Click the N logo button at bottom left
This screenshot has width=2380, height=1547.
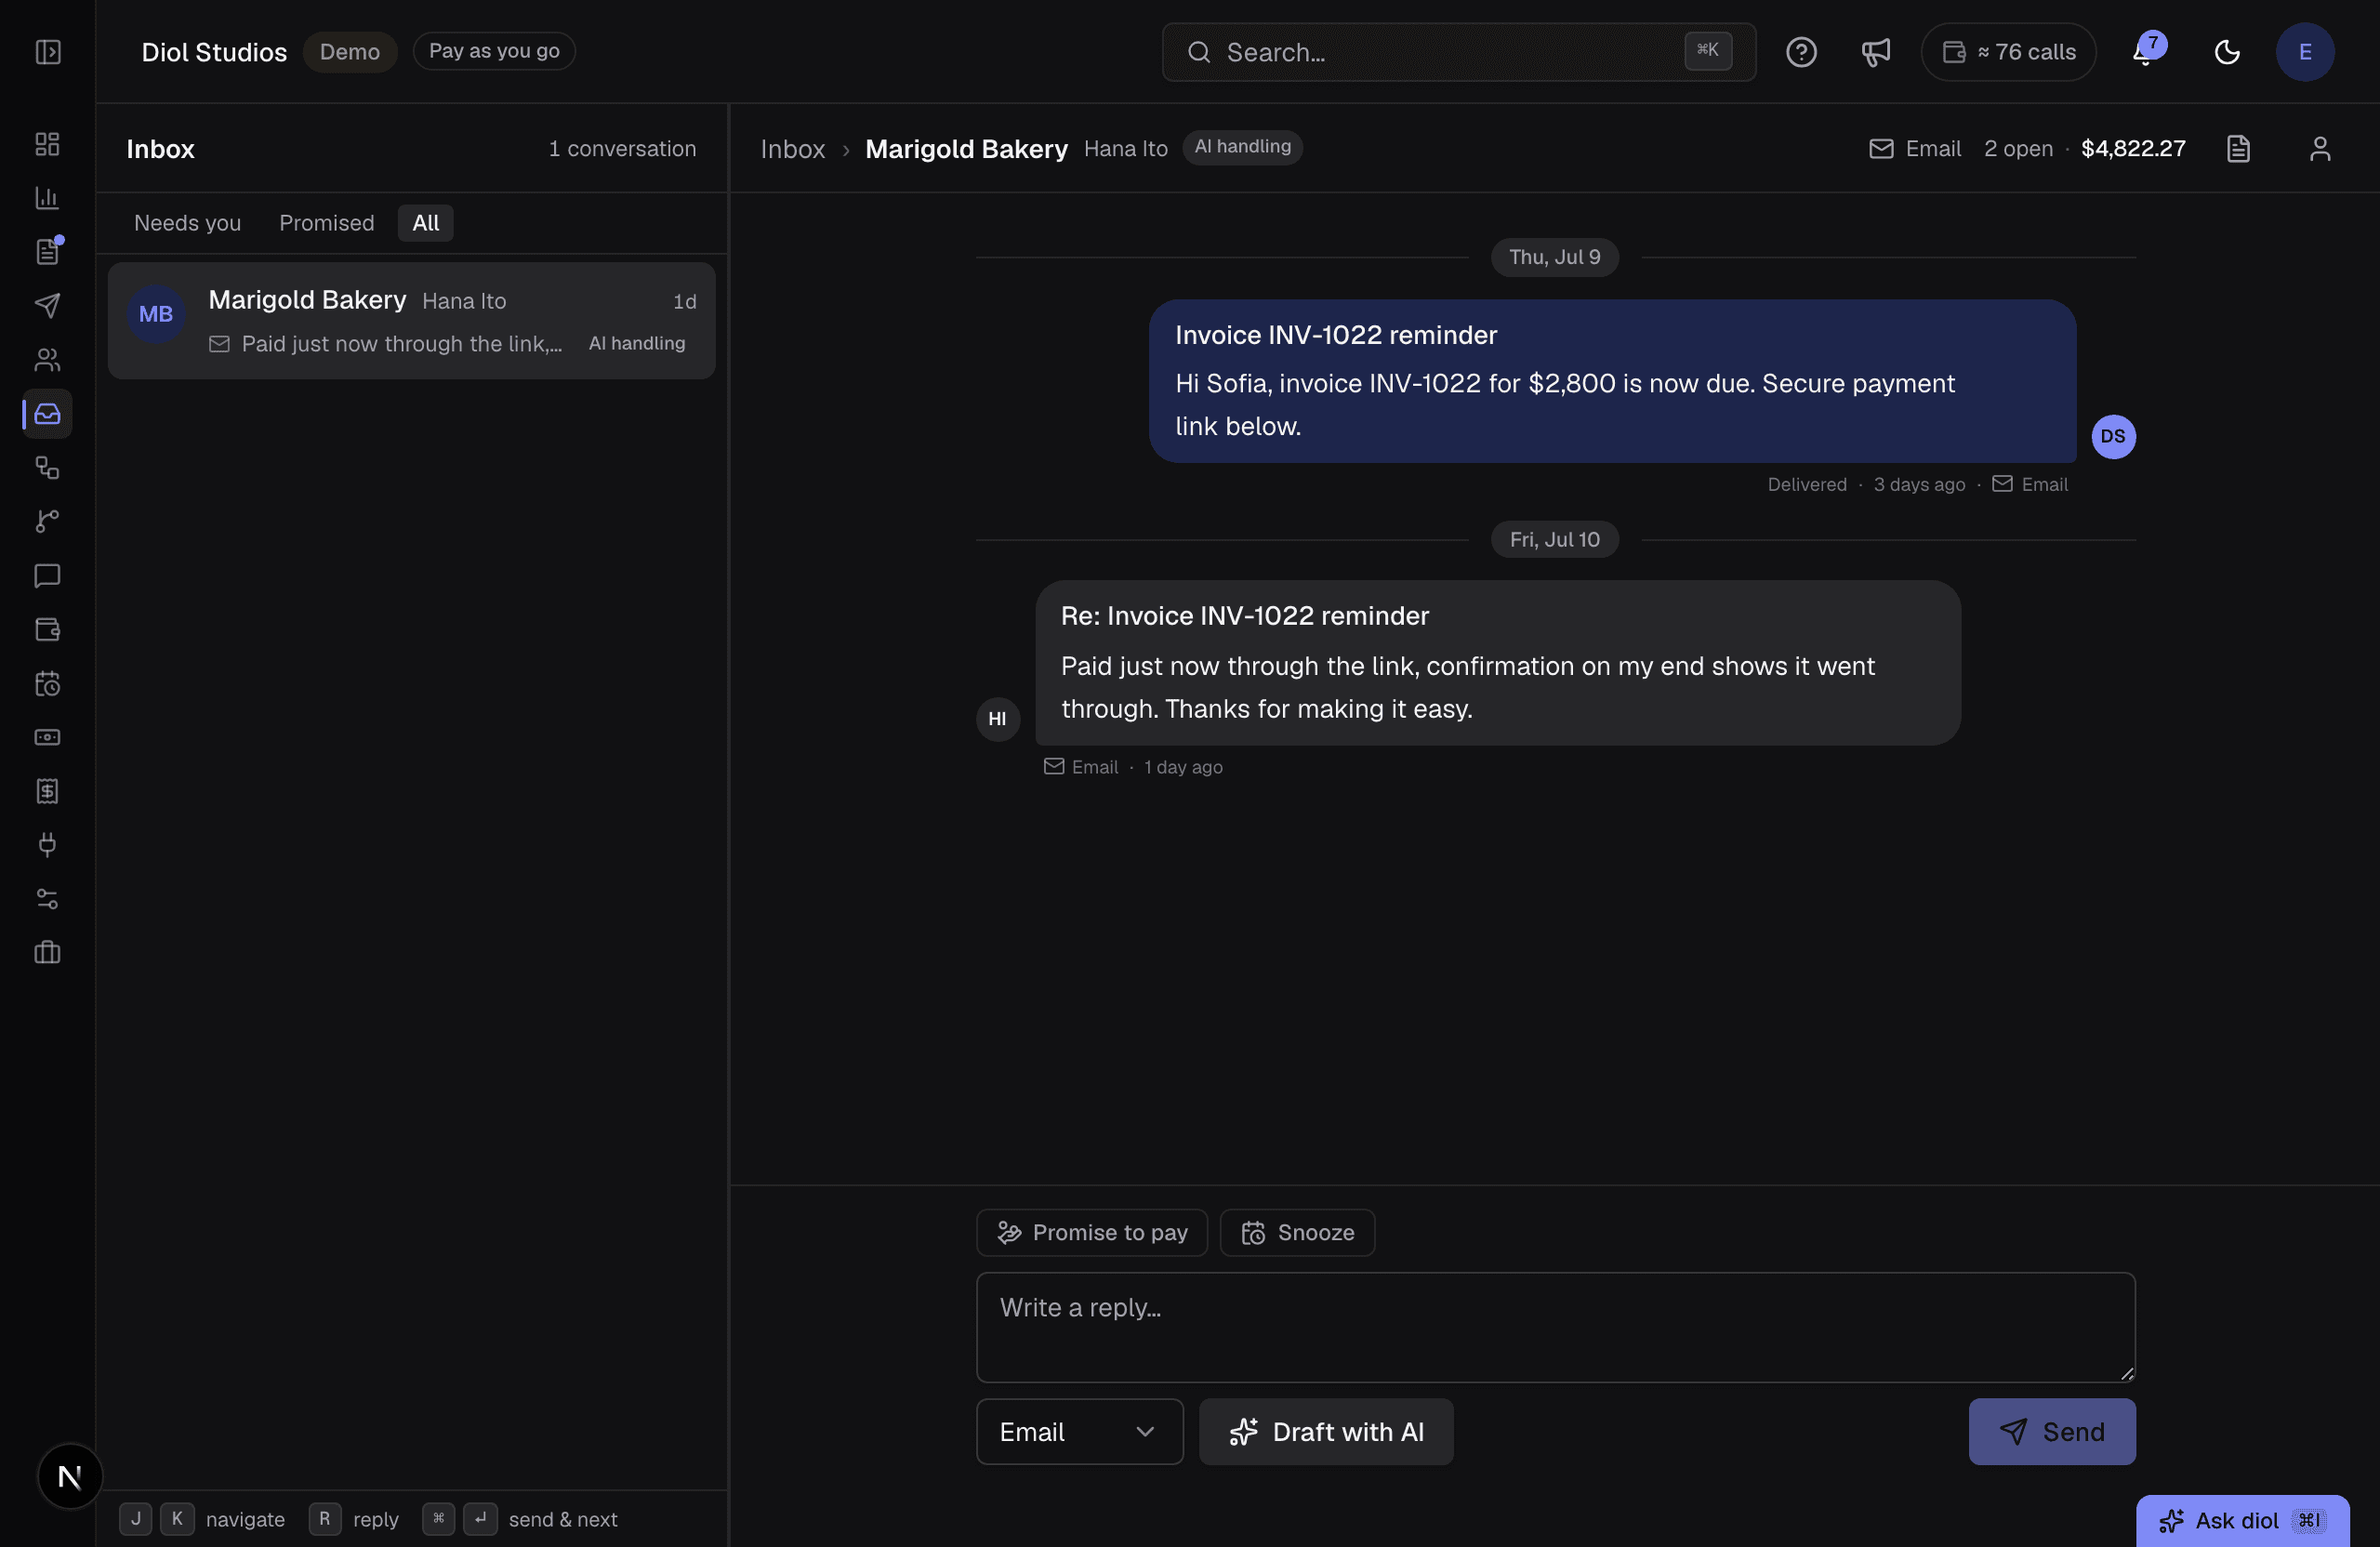[x=70, y=1476]
